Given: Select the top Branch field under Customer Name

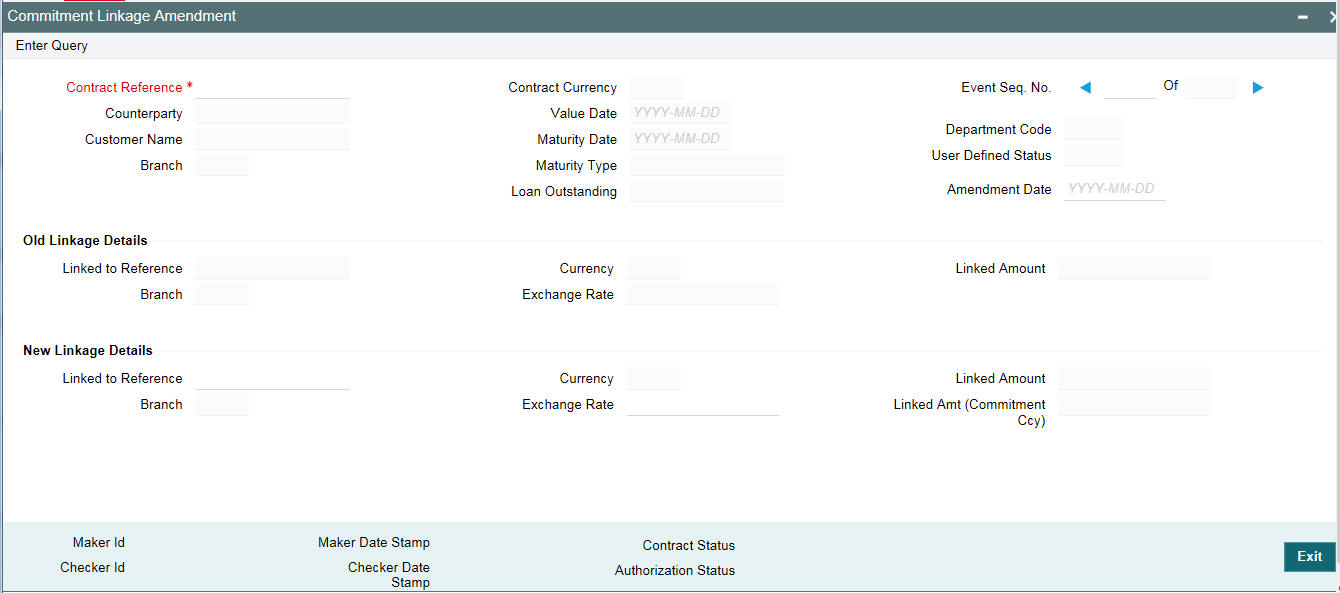Looking at the screenshot, I should pos(222,166).
